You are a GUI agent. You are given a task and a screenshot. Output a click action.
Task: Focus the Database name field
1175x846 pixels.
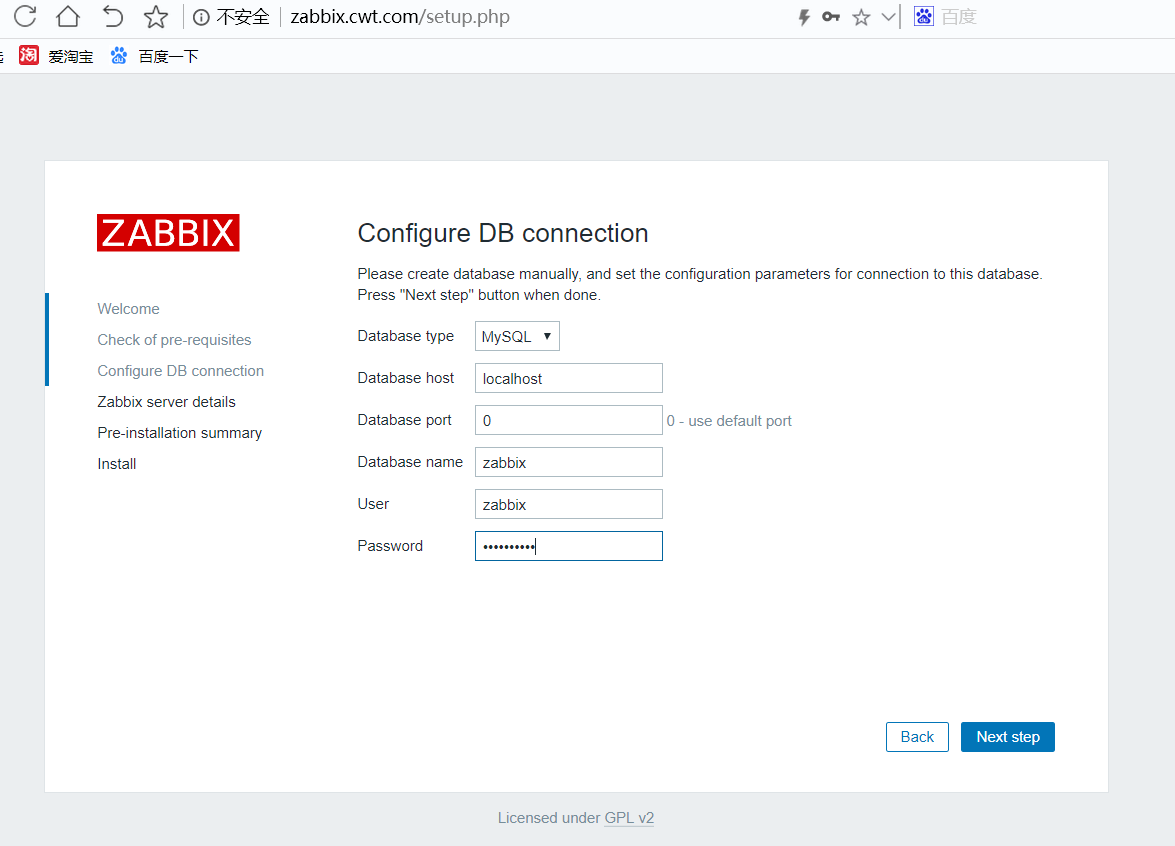(569, 462)
